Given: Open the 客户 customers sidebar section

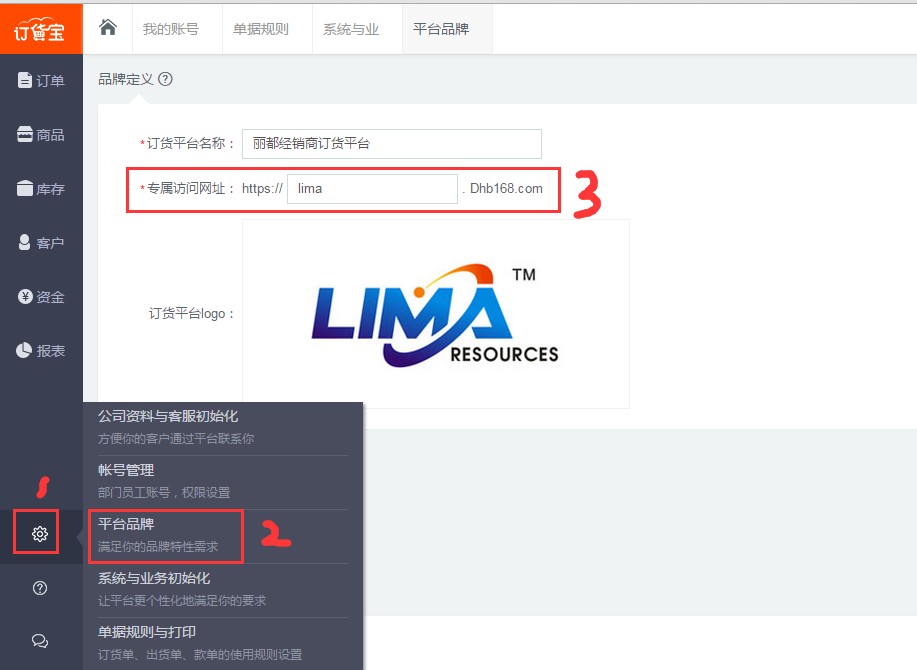Looking at the screenshot, I should click(41, 243).
